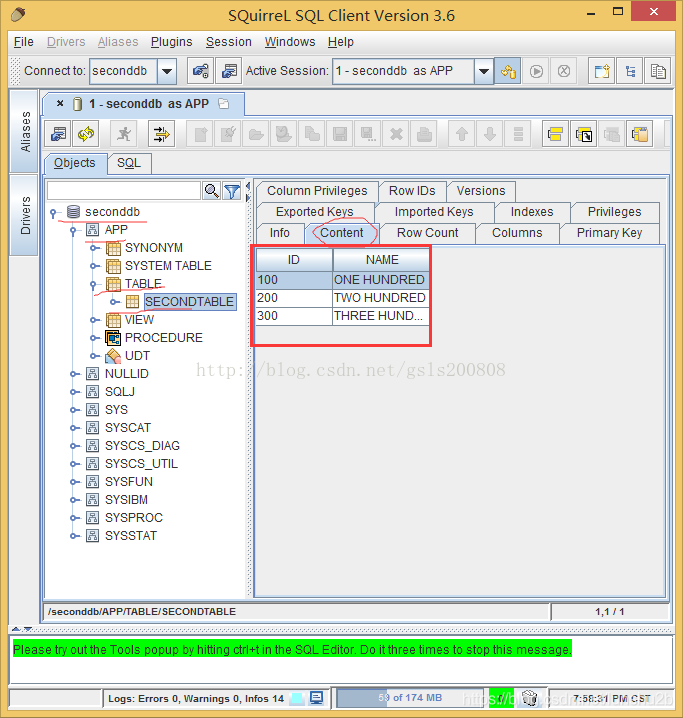Open the Drivers side panel tab
Viewport: 683px width, 718px height.
(25, 215)
